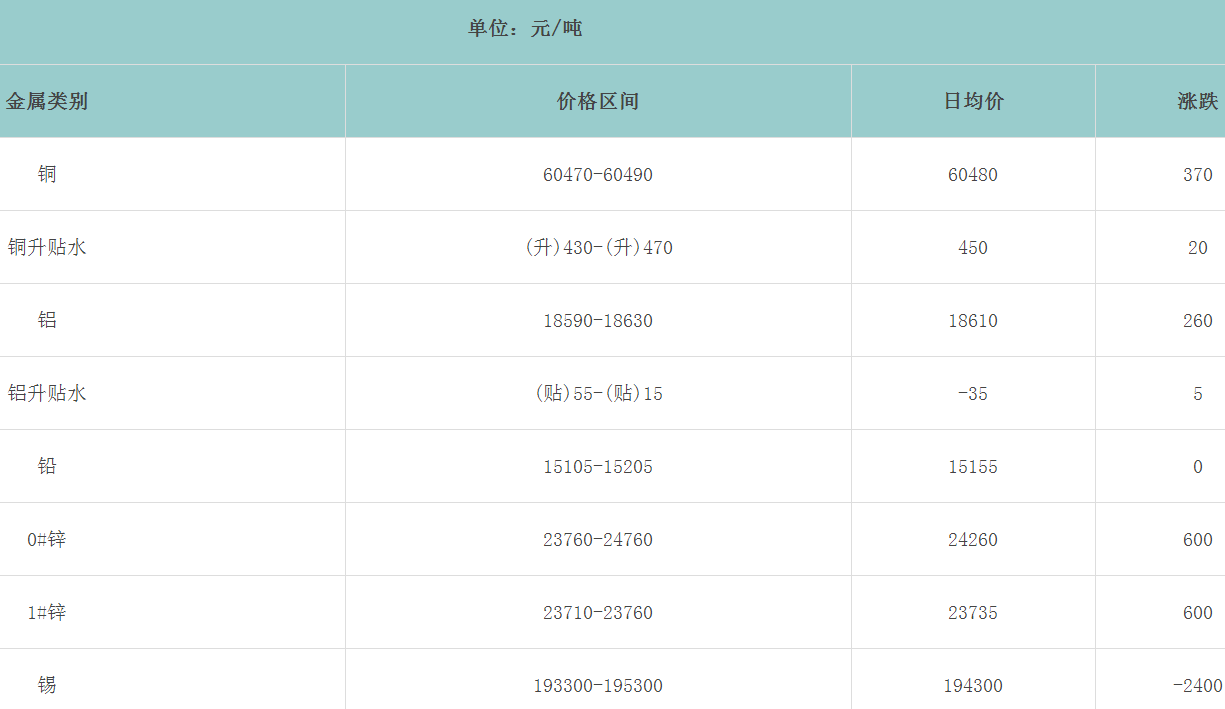Select the 铜 metal name cell
This screenshot has width=1225, height=709.
point(47,174)
